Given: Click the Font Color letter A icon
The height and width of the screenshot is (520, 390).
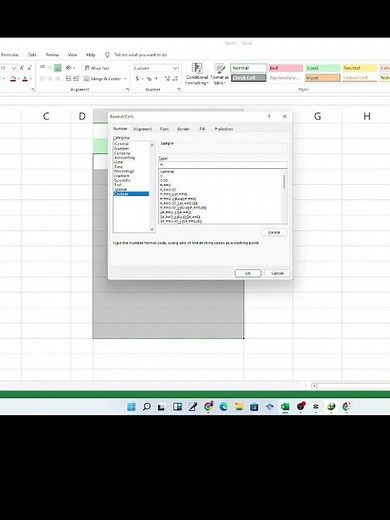Looking at the screenshot, I should coord(25,79).
